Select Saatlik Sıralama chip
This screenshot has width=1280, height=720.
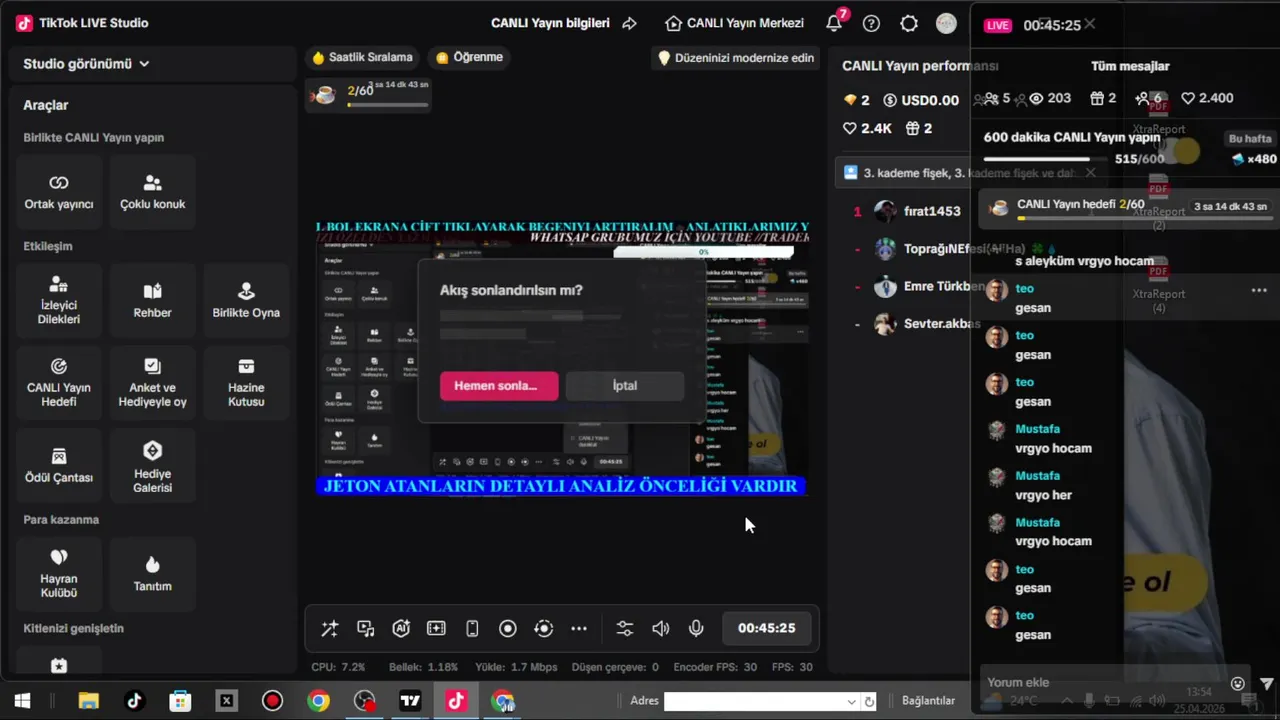362,57
